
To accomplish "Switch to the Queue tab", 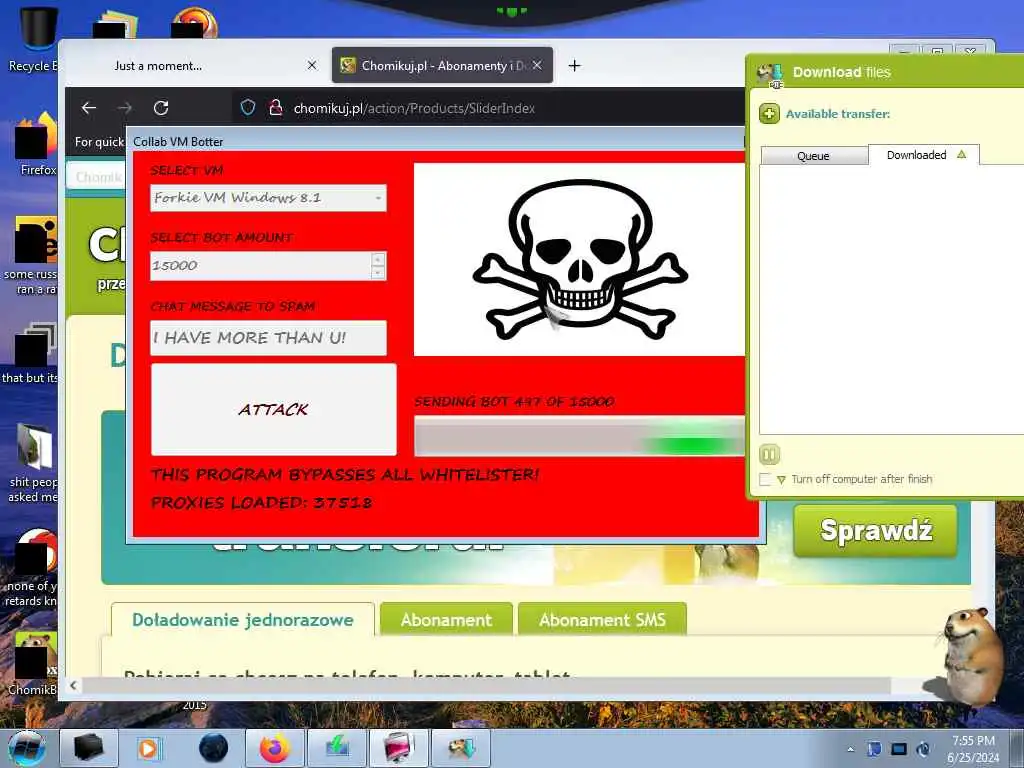I will tap(814, 155).
